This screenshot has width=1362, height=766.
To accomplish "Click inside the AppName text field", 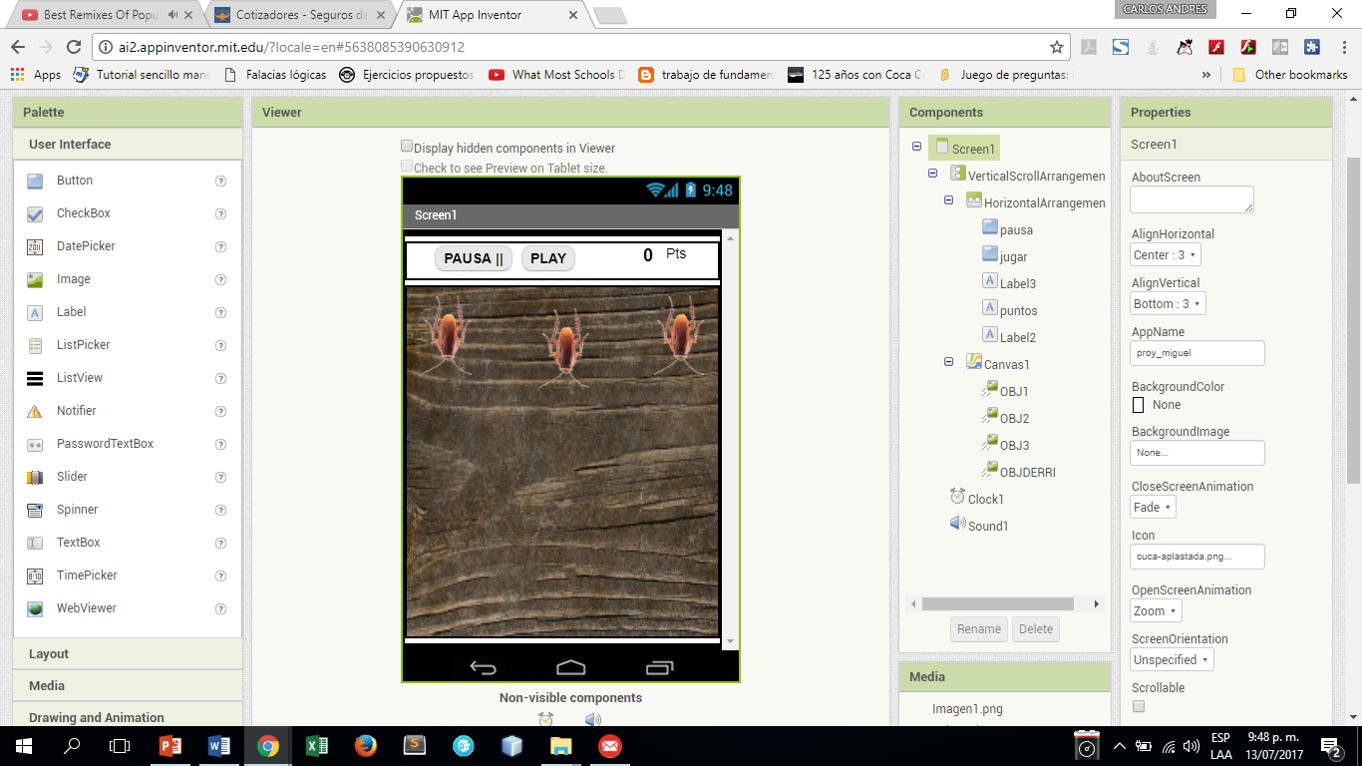I will pyautogui.click(x=1196, y=352).
